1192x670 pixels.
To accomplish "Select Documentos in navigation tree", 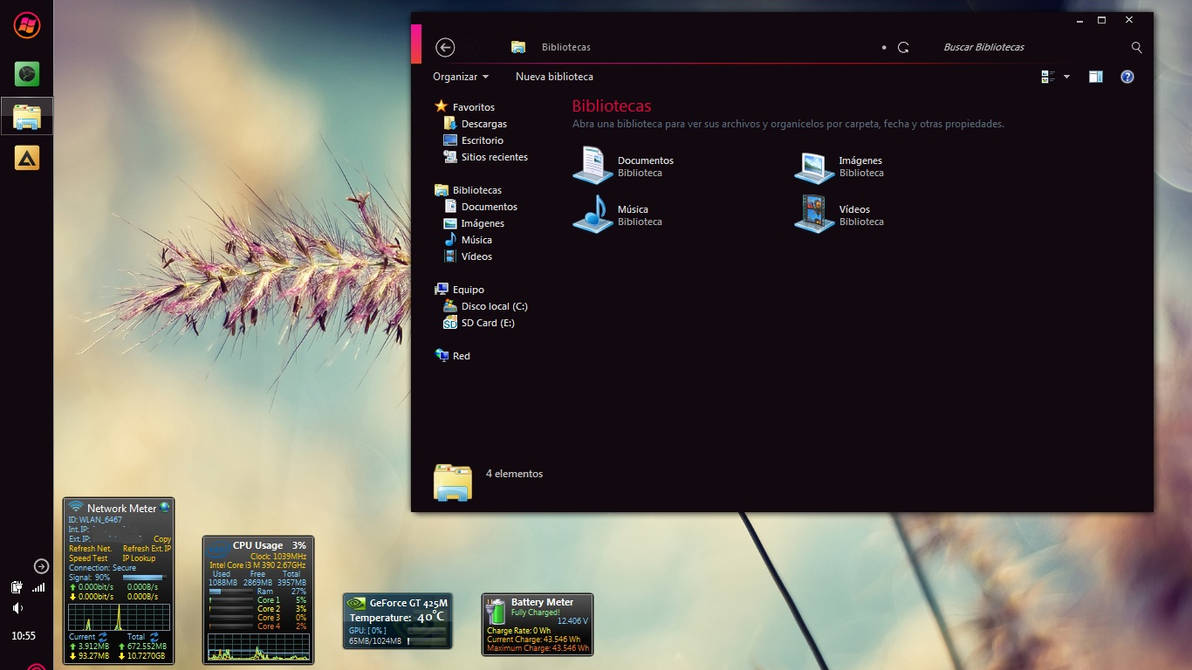I will click(489, 207).
